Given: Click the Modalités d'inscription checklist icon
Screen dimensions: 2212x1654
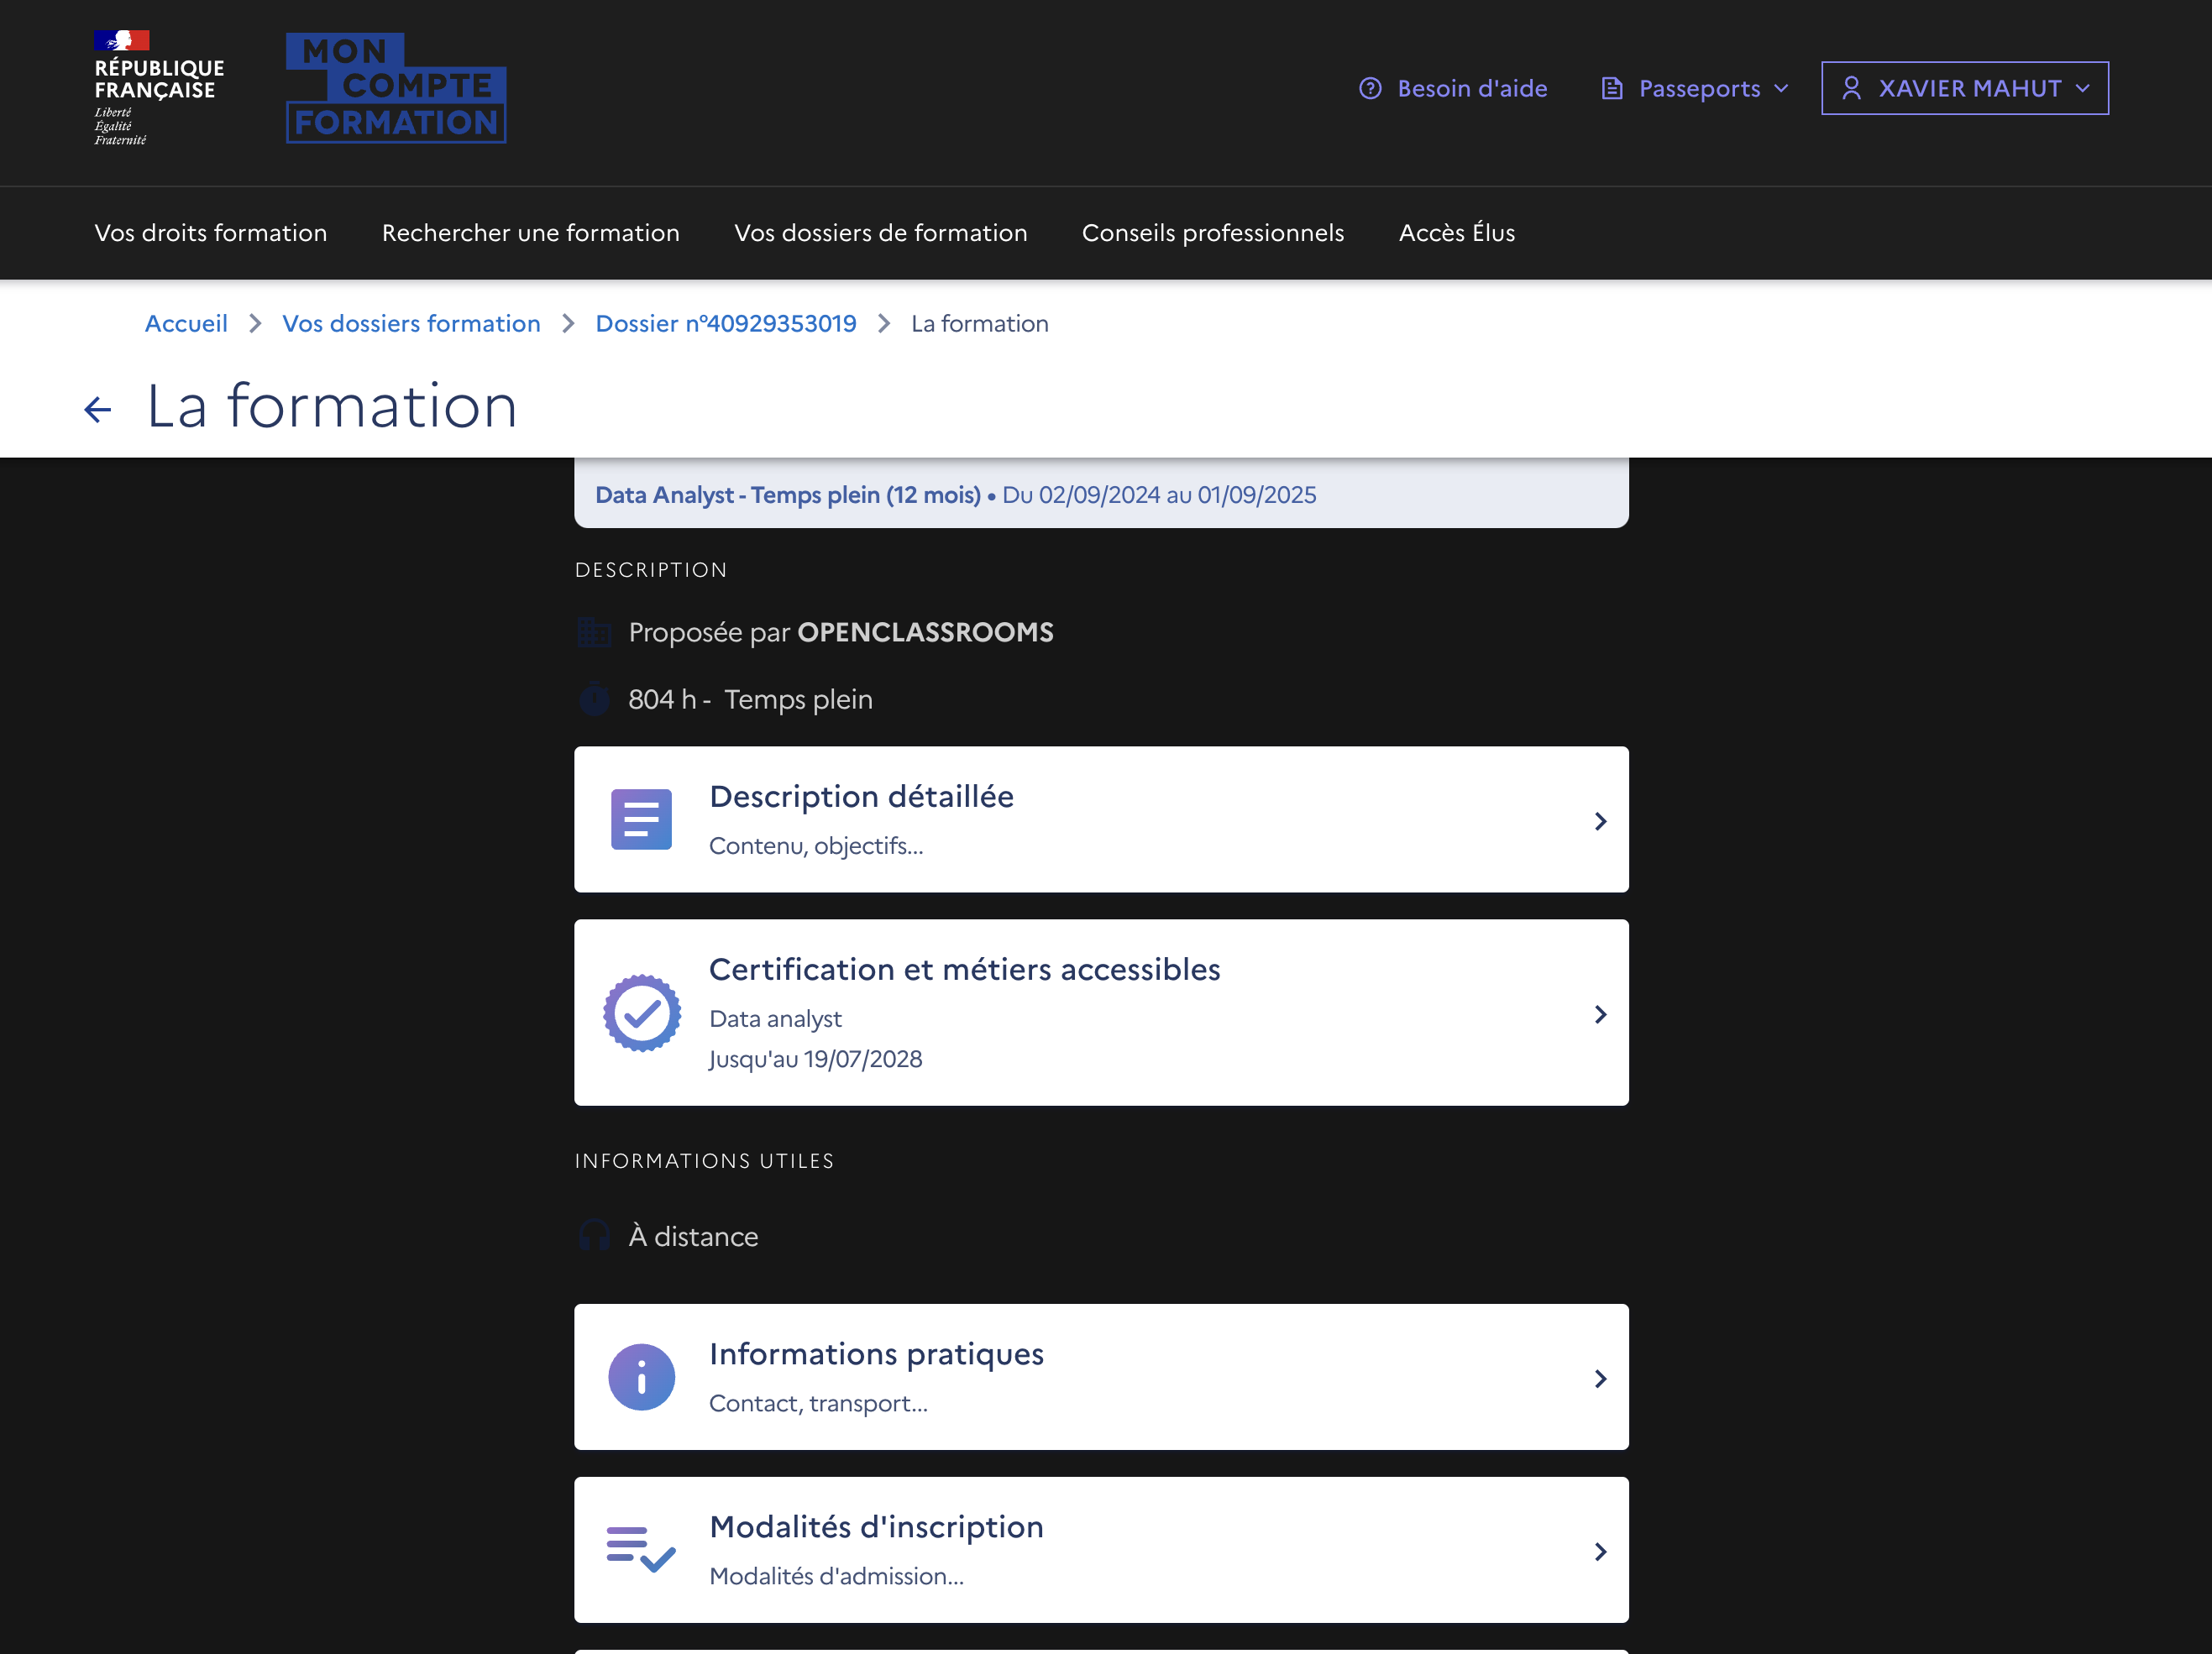Looking at the screenshot, I should coord(641,1549).
